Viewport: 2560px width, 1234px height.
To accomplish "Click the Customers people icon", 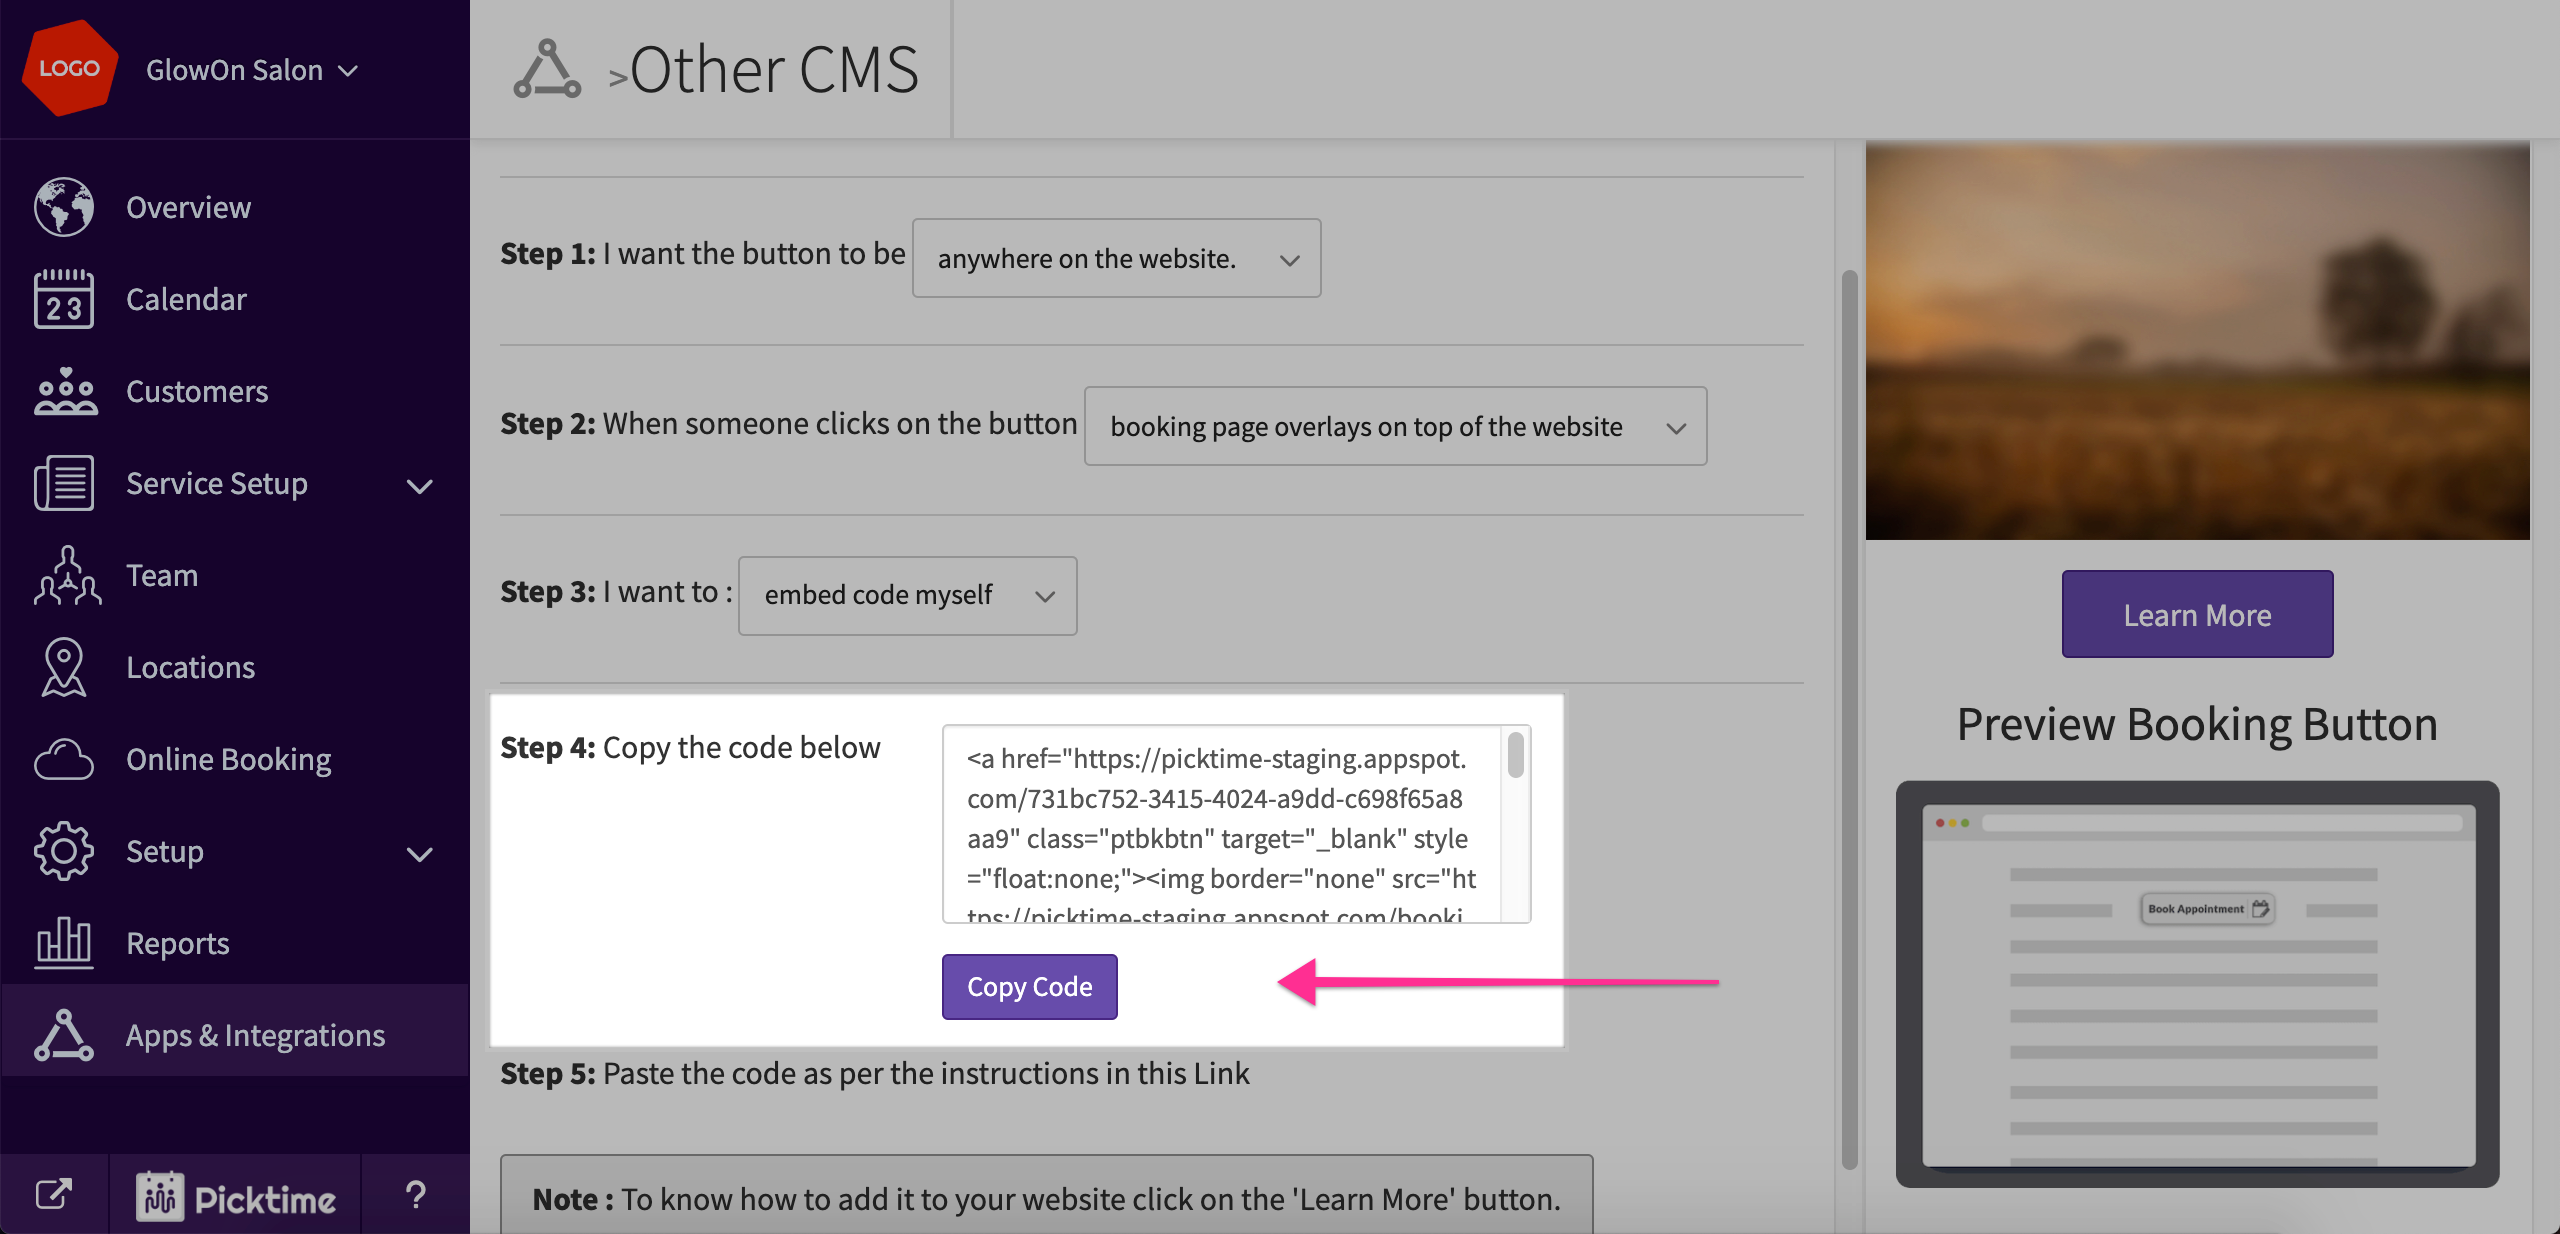I will [x=64, y=391].
